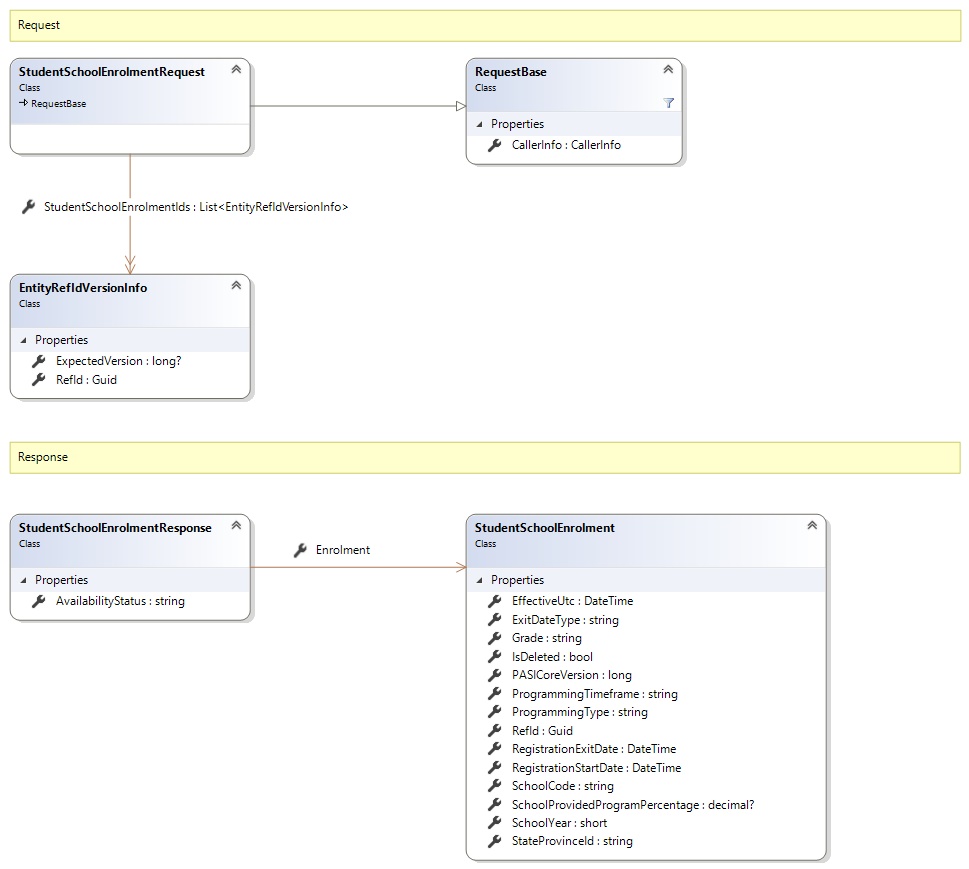Select the StudentSchoolEnrolmentResponse class title
Image resolution: width=969 pixels, height=869 pixels.
point(115,527)
